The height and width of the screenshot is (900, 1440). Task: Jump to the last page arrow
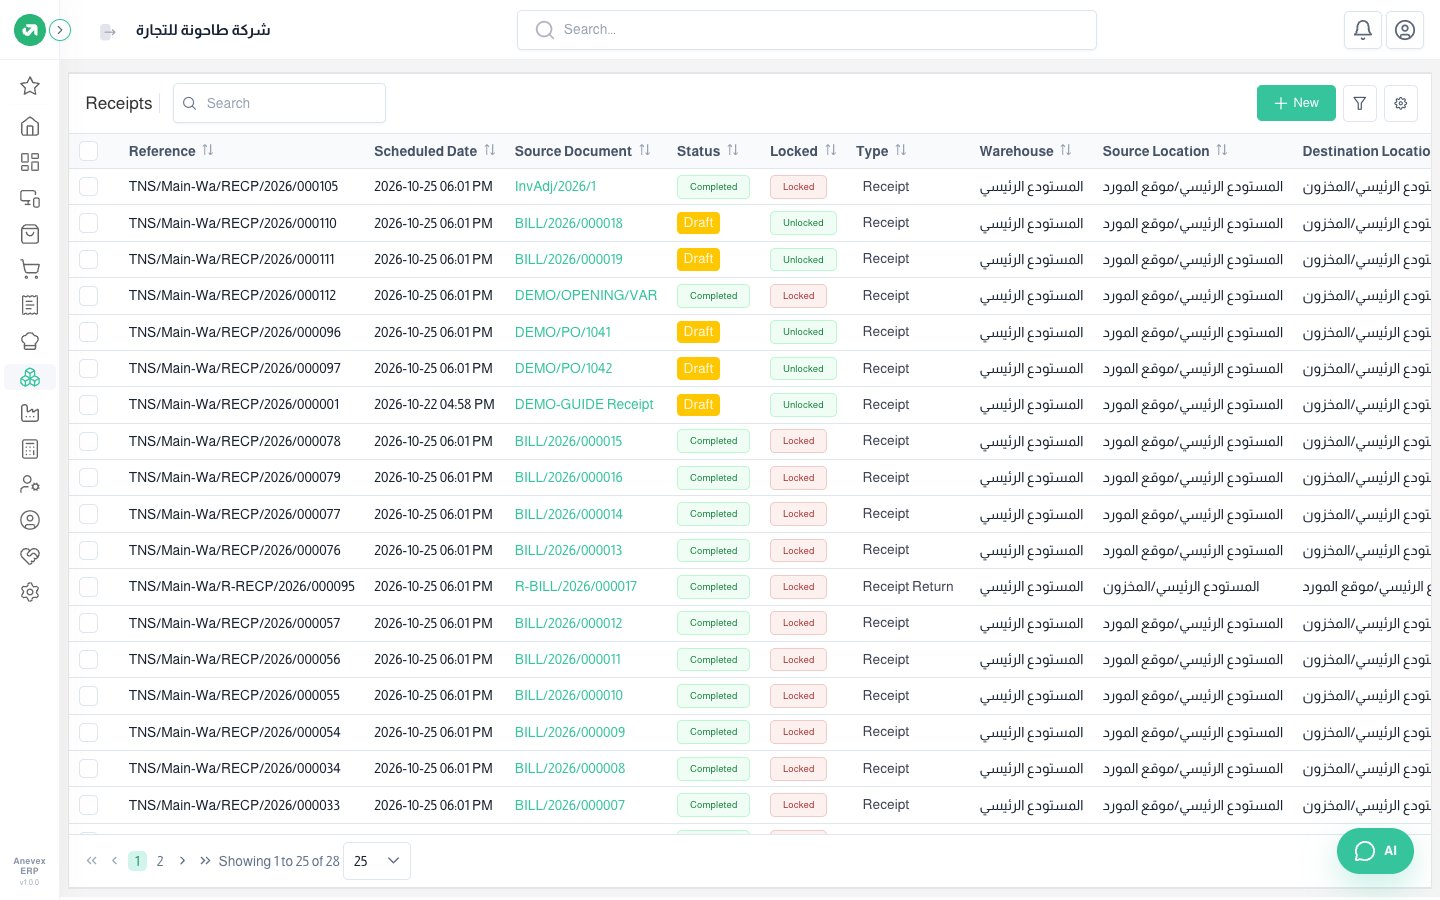(205, 861)
